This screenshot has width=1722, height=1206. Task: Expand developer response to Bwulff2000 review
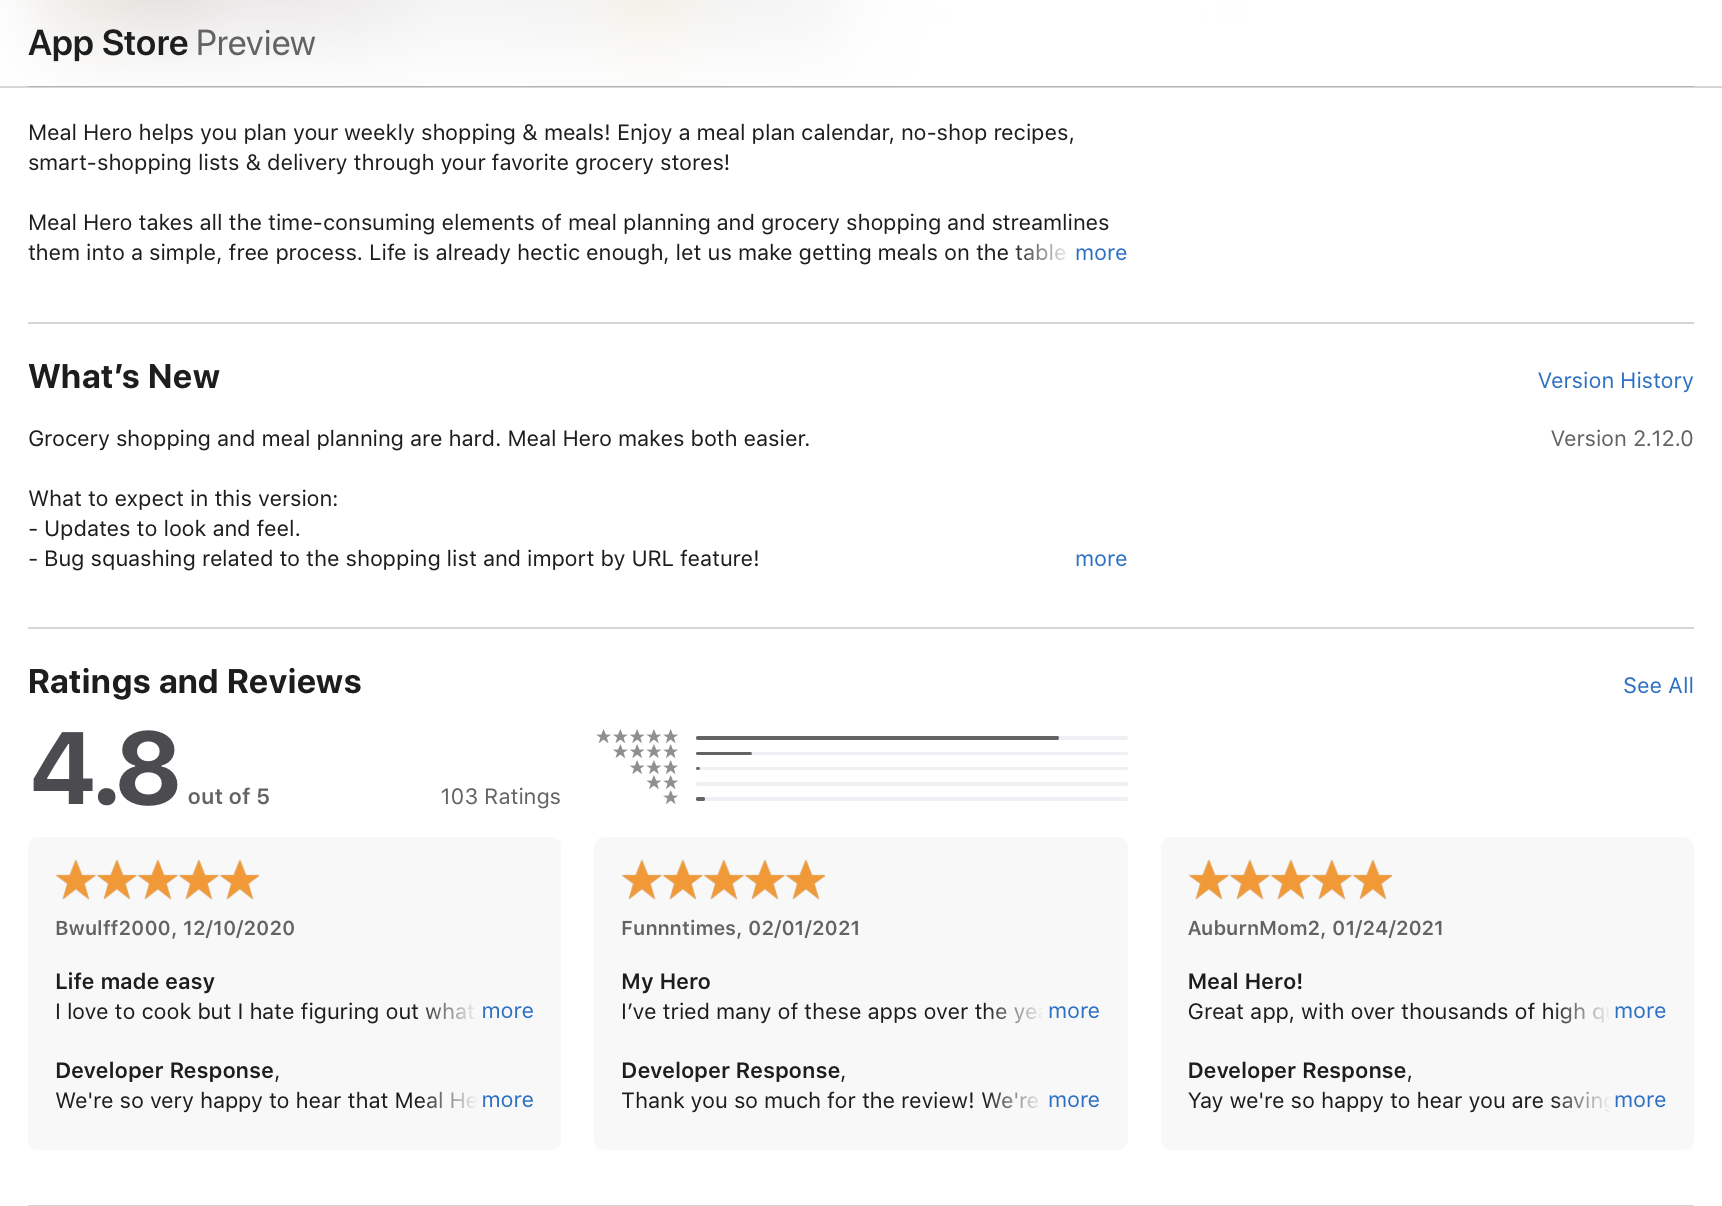tap(507, 1100)
